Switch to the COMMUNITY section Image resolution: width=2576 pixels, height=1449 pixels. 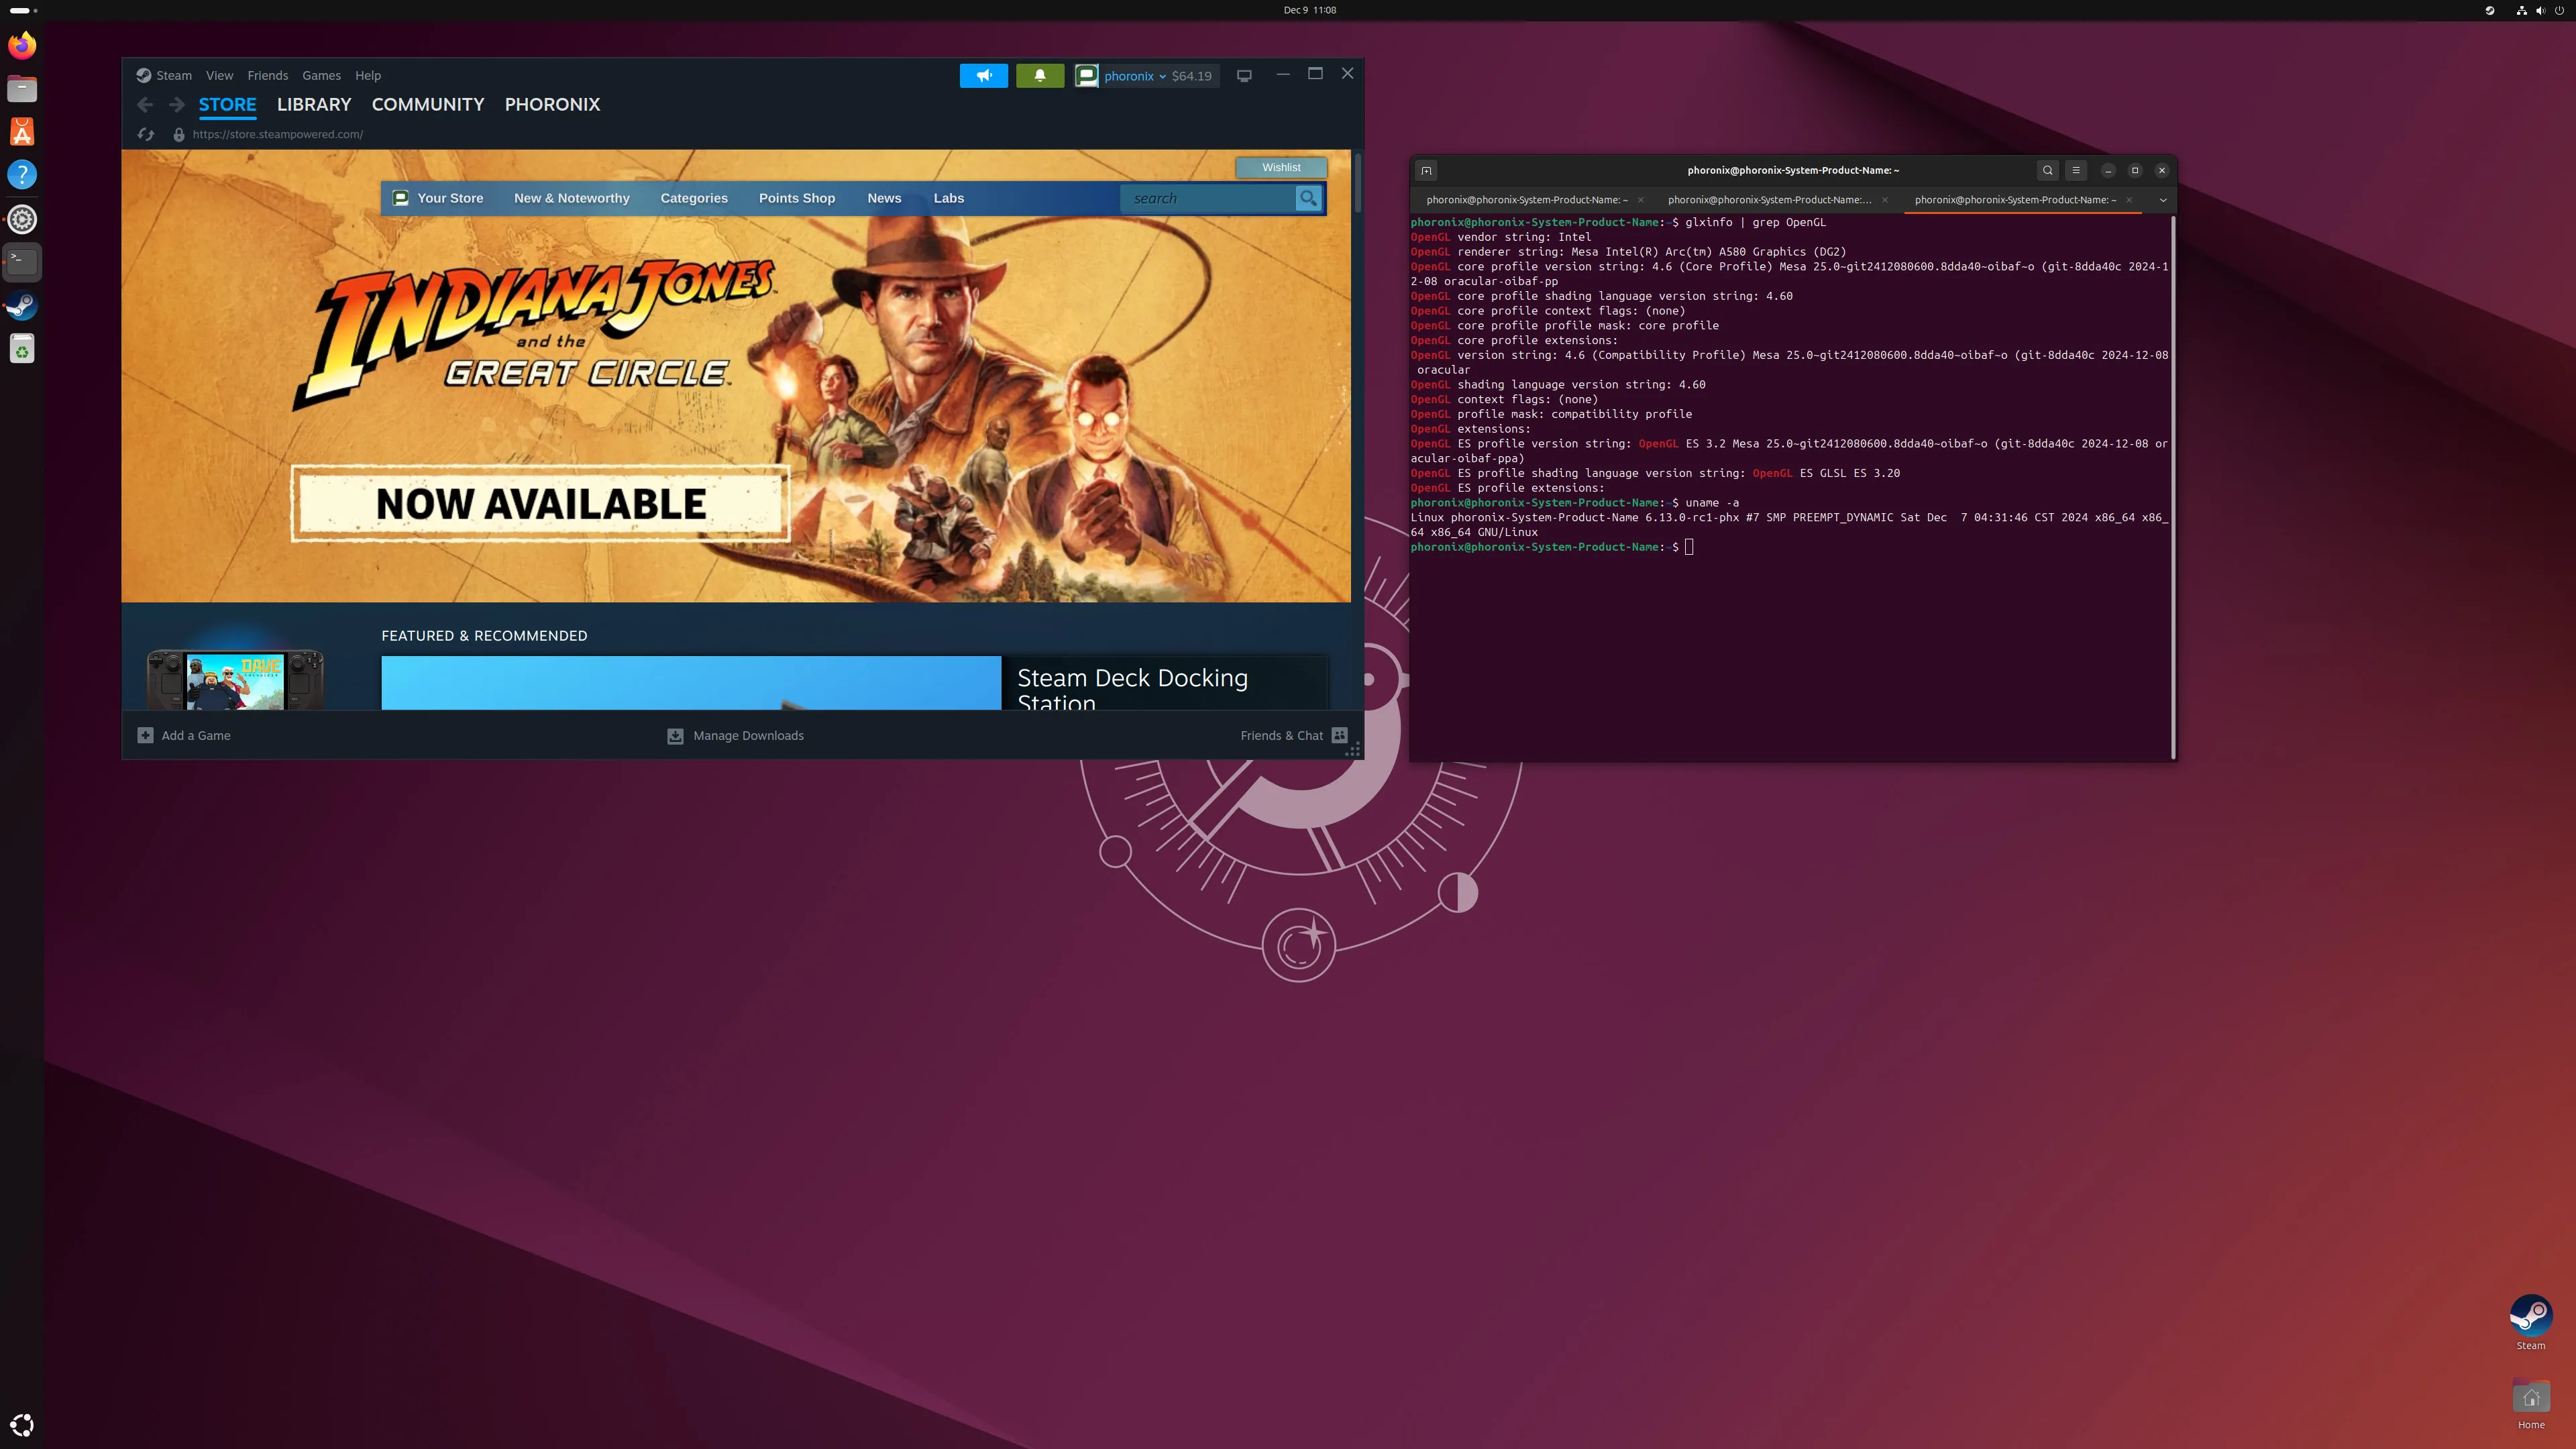pyautogui.click(x=428, y=105)
